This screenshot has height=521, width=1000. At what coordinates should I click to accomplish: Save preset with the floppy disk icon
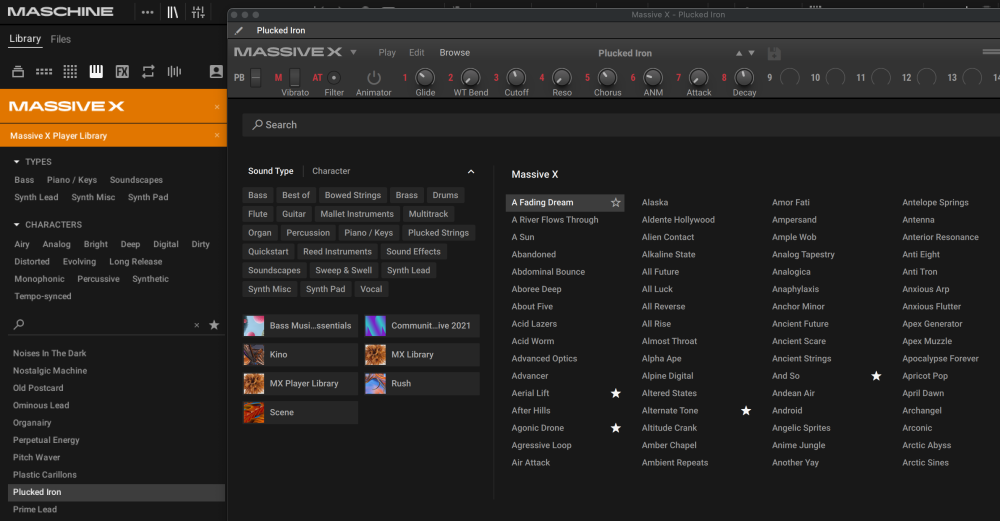click(x=774, y=54)
